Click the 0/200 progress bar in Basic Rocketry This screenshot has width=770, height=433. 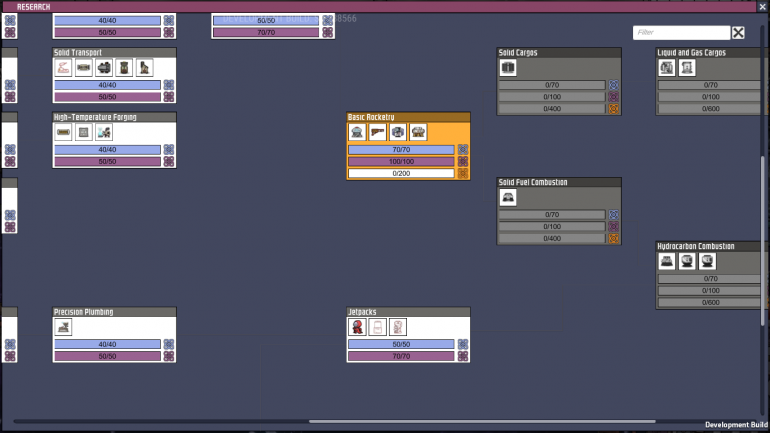click(401, 173)
